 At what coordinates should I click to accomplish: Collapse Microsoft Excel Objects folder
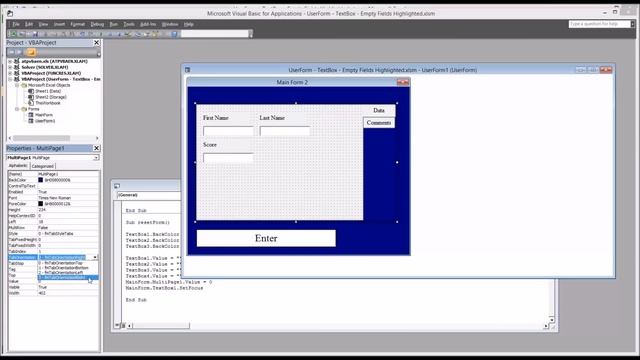[17, 85]
